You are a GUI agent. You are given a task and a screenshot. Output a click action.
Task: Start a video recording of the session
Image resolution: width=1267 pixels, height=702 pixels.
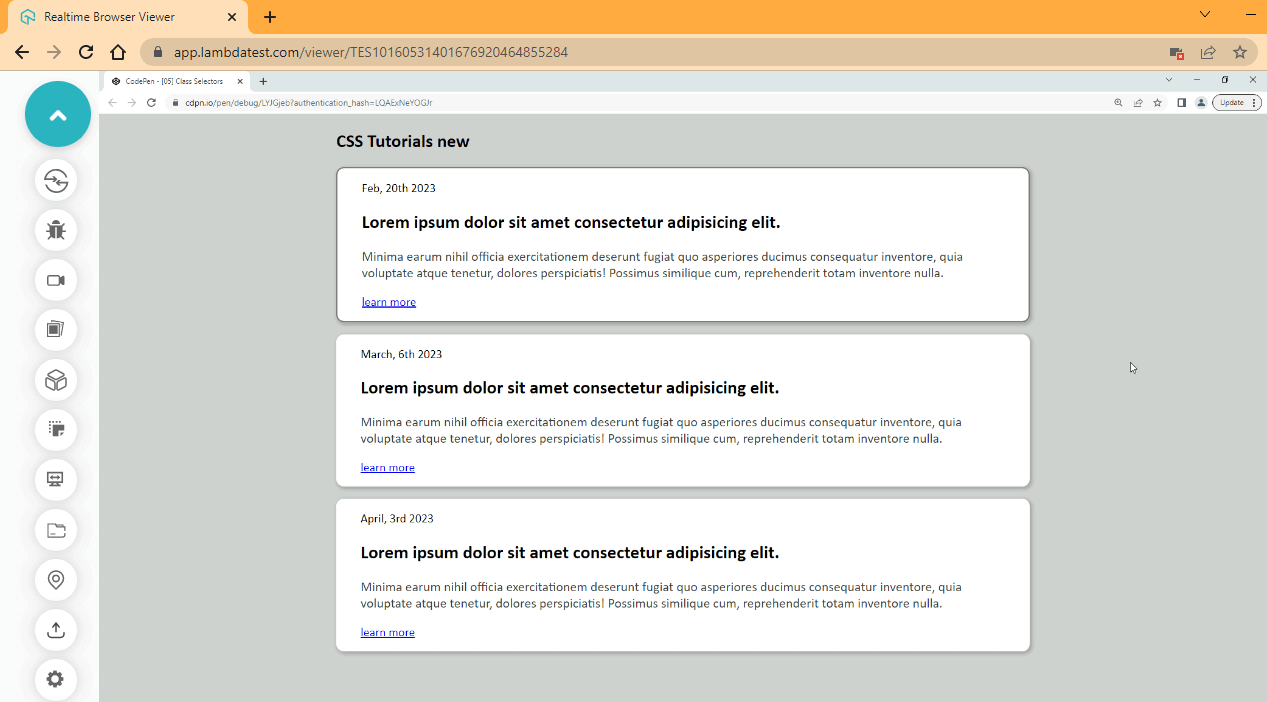pos(55,280)
